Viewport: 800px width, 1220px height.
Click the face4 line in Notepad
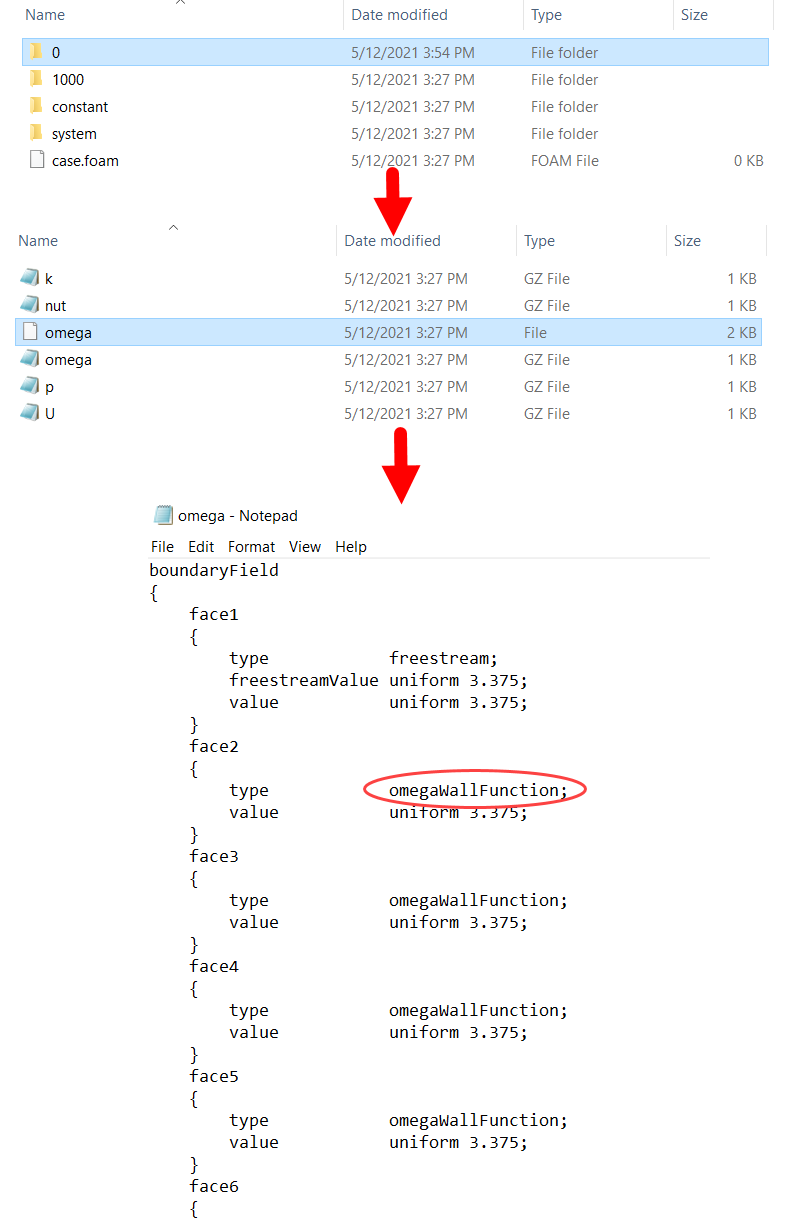(x=214, y=966)
